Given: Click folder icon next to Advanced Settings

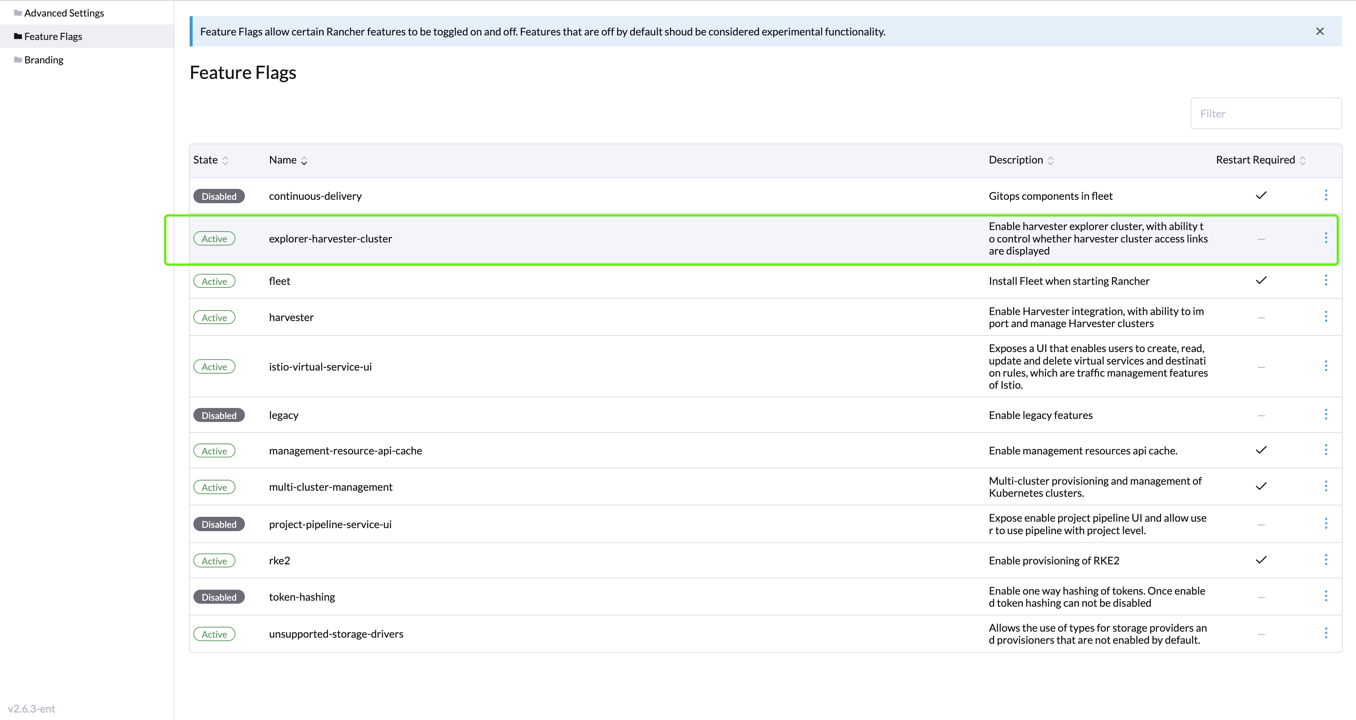Looking at the screenshot, I should [x=17, y=13].
